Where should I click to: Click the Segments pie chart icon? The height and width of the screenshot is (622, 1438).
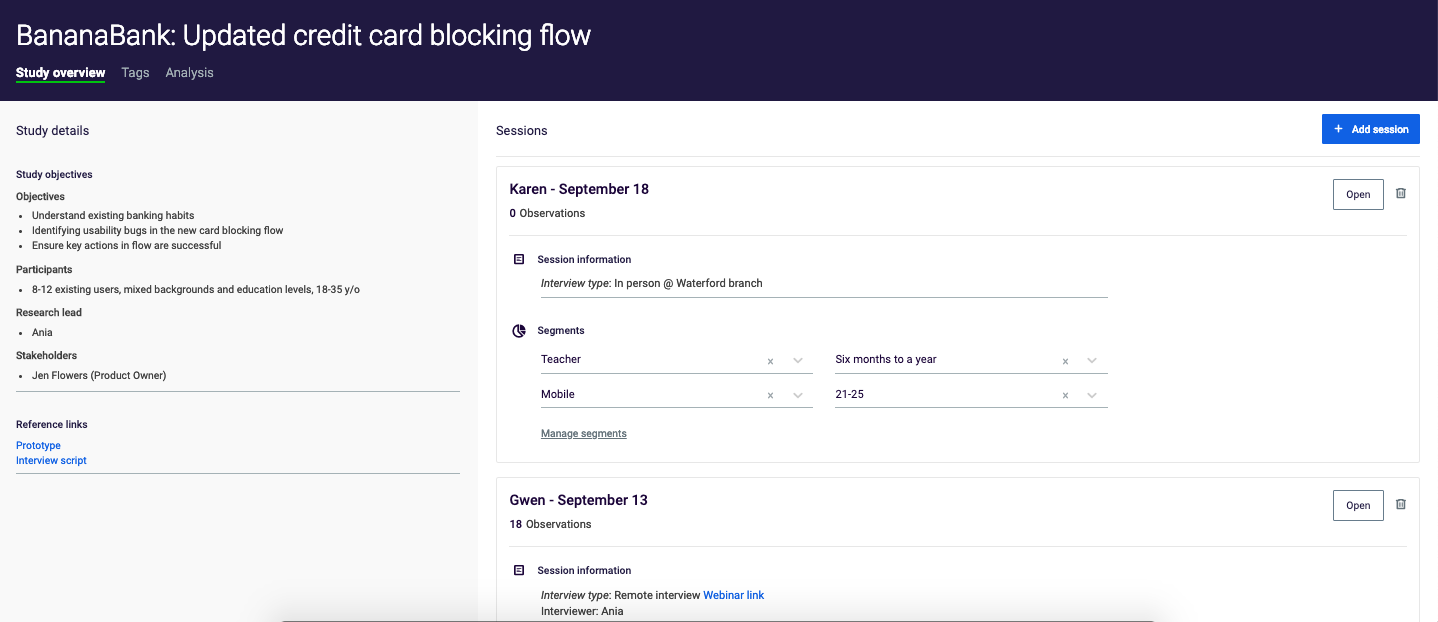519,331
